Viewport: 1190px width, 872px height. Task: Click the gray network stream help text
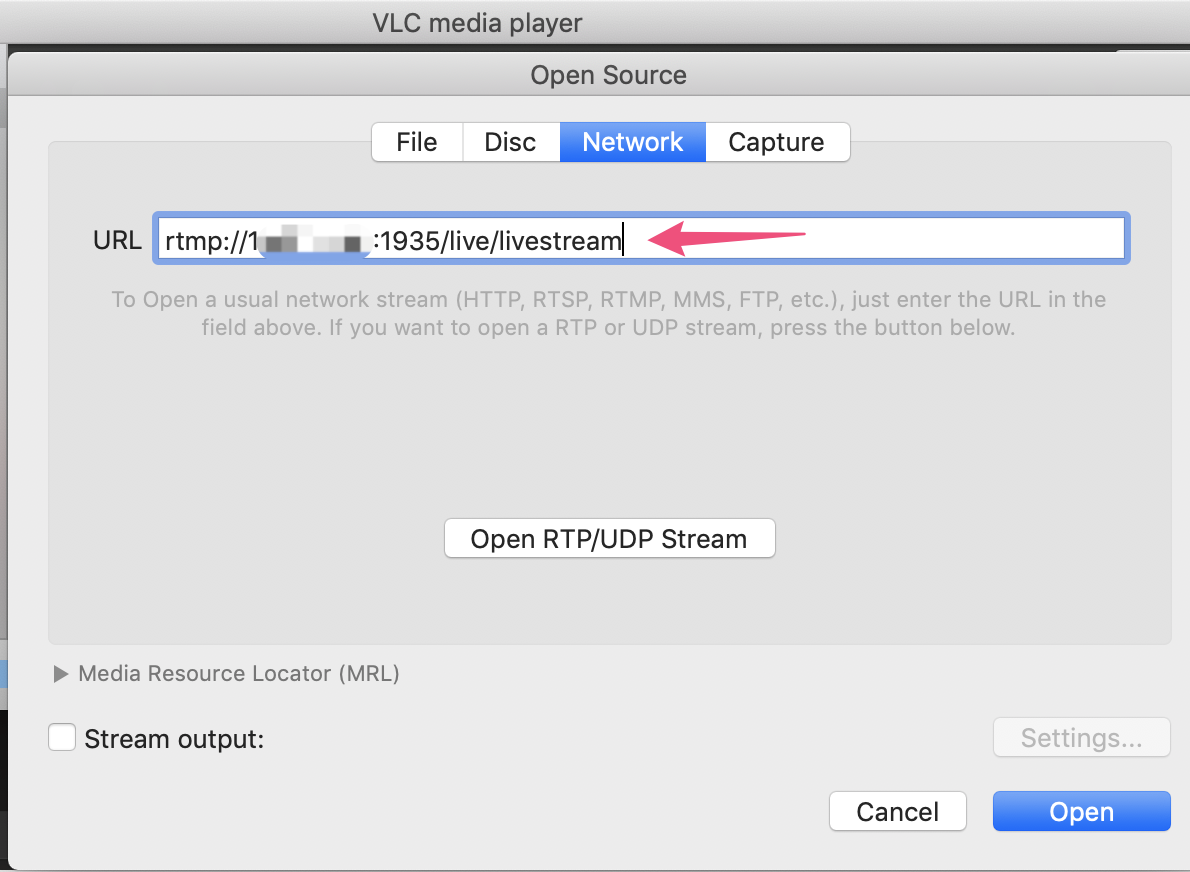(x=609, y=313)
